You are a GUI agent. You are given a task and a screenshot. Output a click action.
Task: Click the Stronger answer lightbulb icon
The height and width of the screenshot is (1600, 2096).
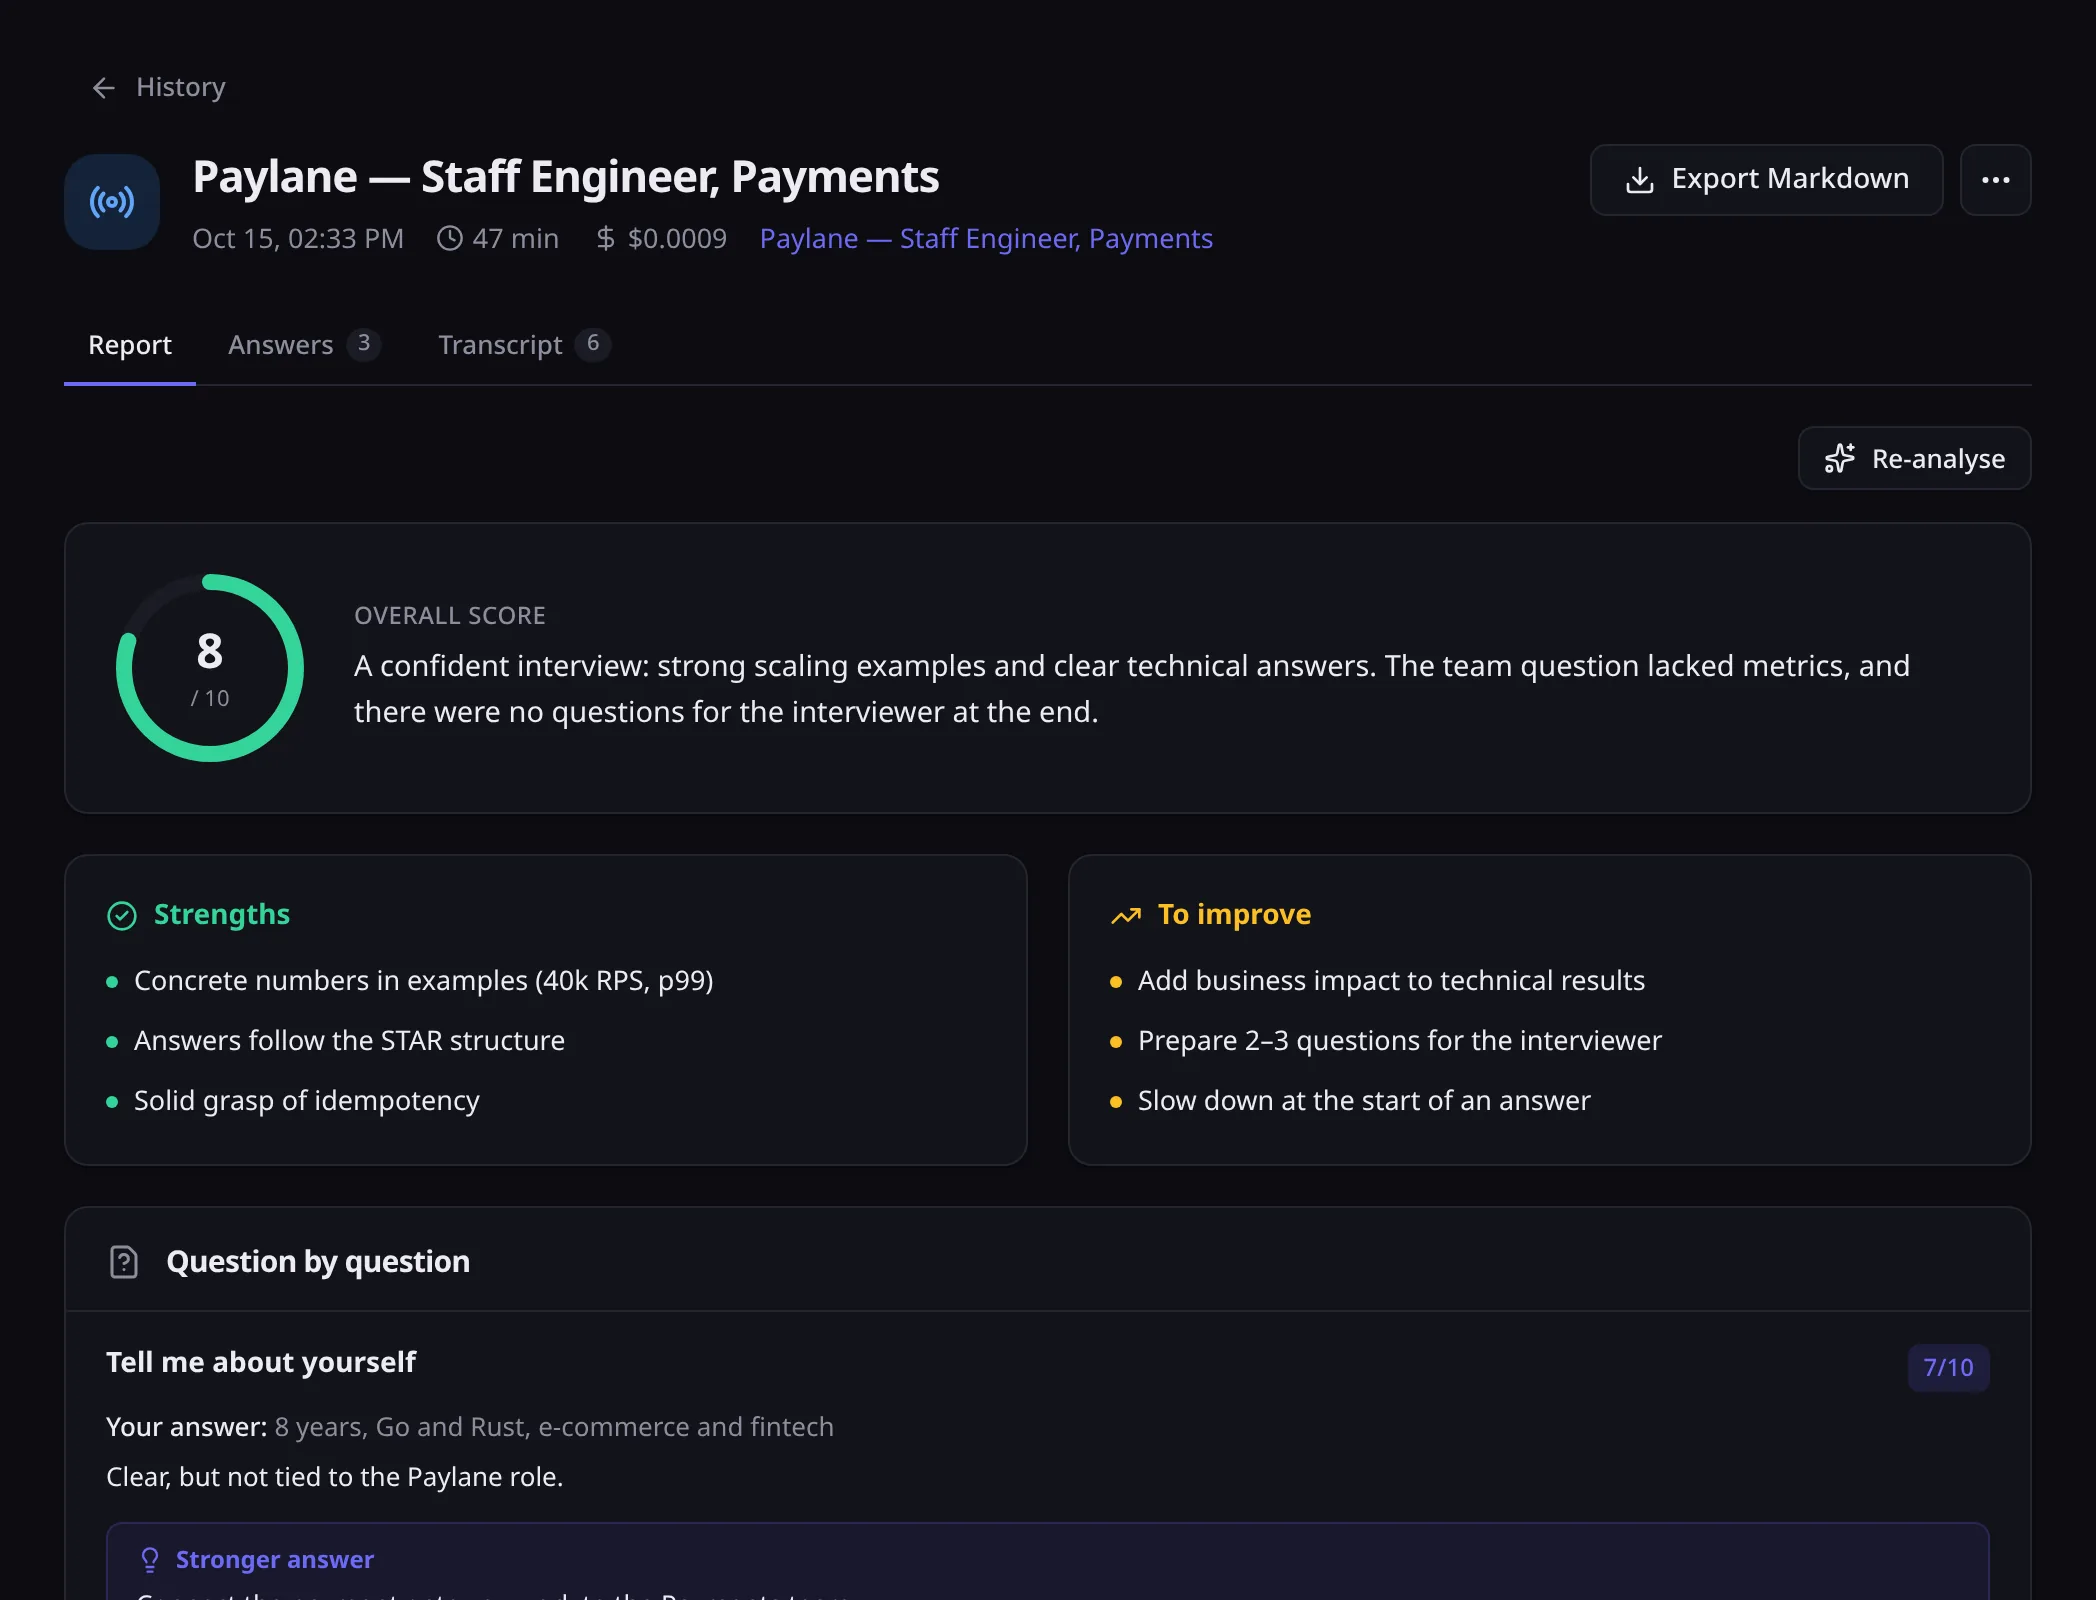(x=150, y=1560)
